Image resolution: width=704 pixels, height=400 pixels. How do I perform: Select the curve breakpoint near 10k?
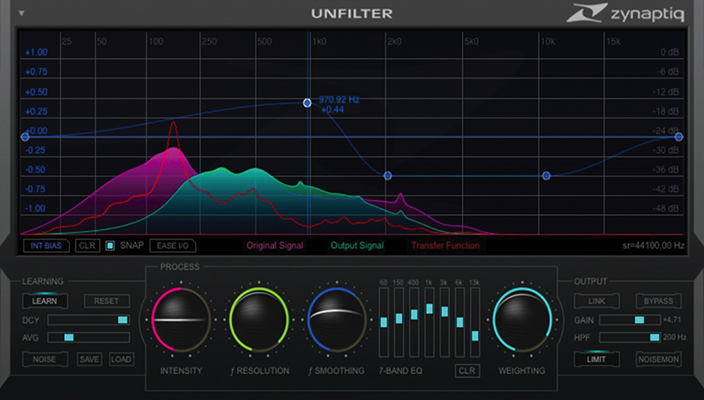tap(546, 175)
